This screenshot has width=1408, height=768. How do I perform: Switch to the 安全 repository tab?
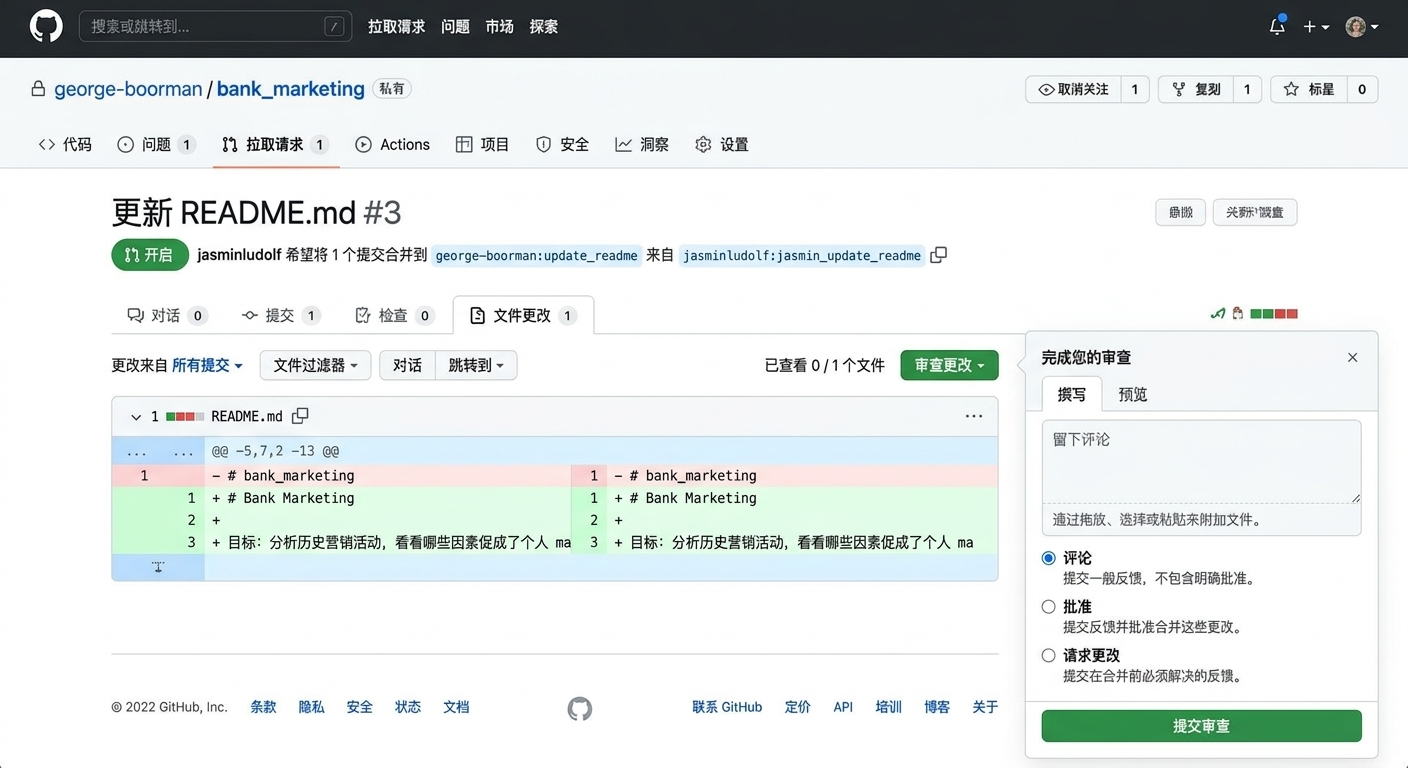(562, 144)
